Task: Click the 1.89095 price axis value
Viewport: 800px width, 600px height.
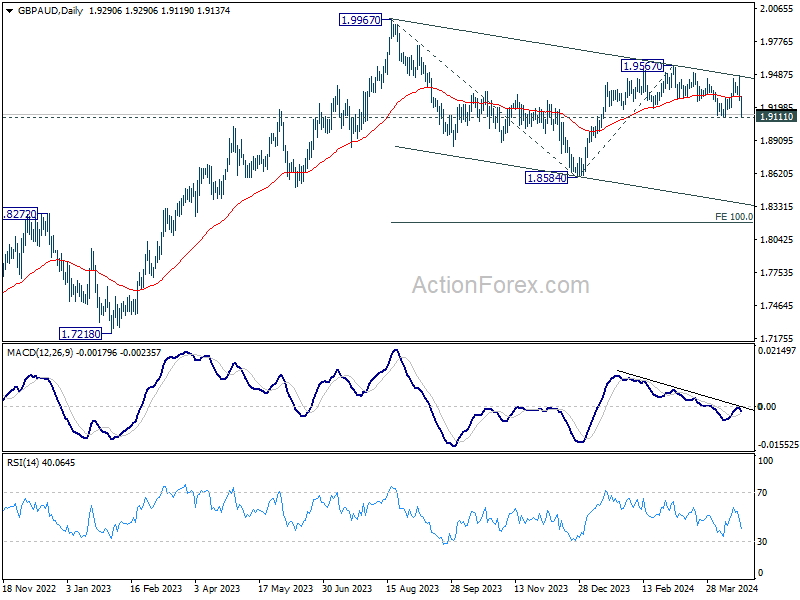Action: coord(777,141)
